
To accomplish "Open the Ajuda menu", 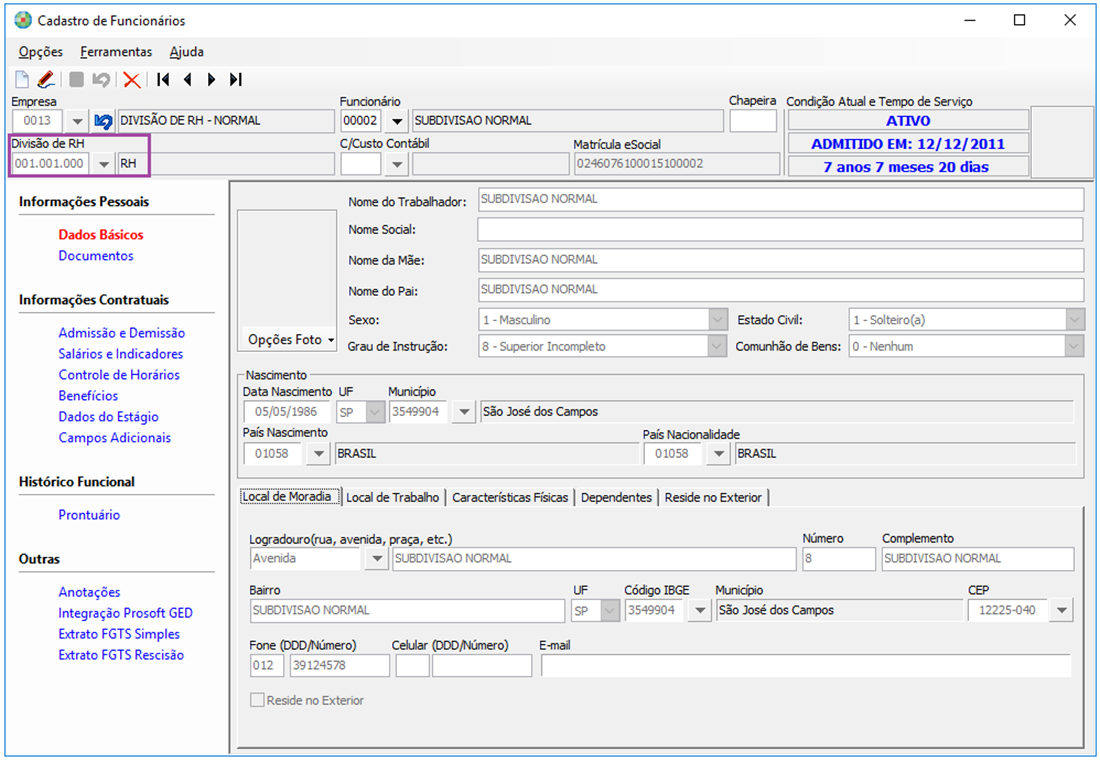I will [187, 52].
